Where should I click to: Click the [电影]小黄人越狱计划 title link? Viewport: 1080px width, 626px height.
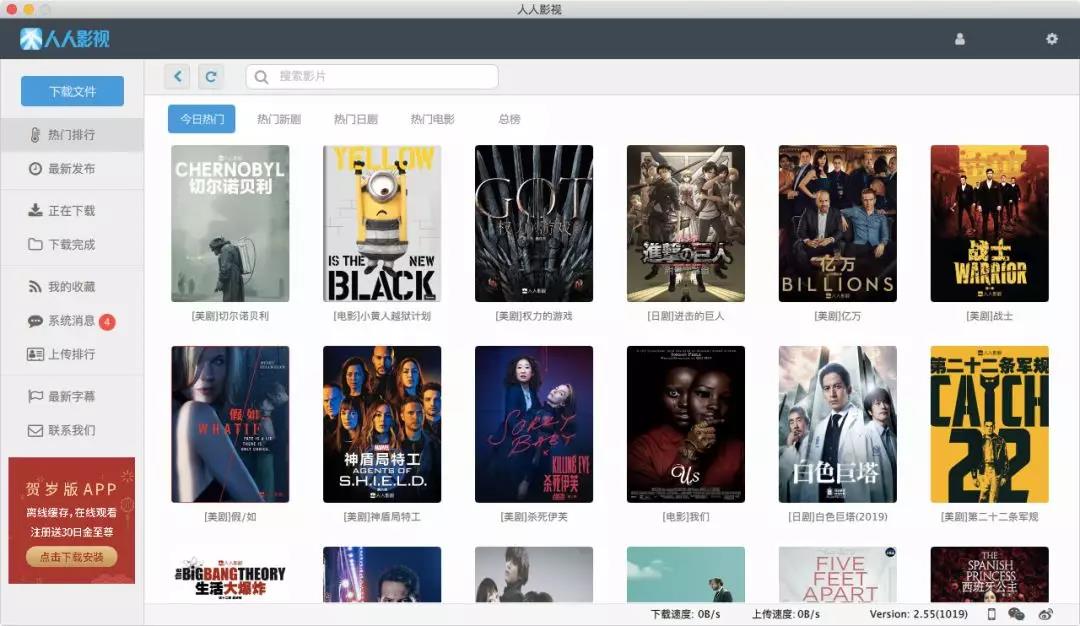pos(382,316)
